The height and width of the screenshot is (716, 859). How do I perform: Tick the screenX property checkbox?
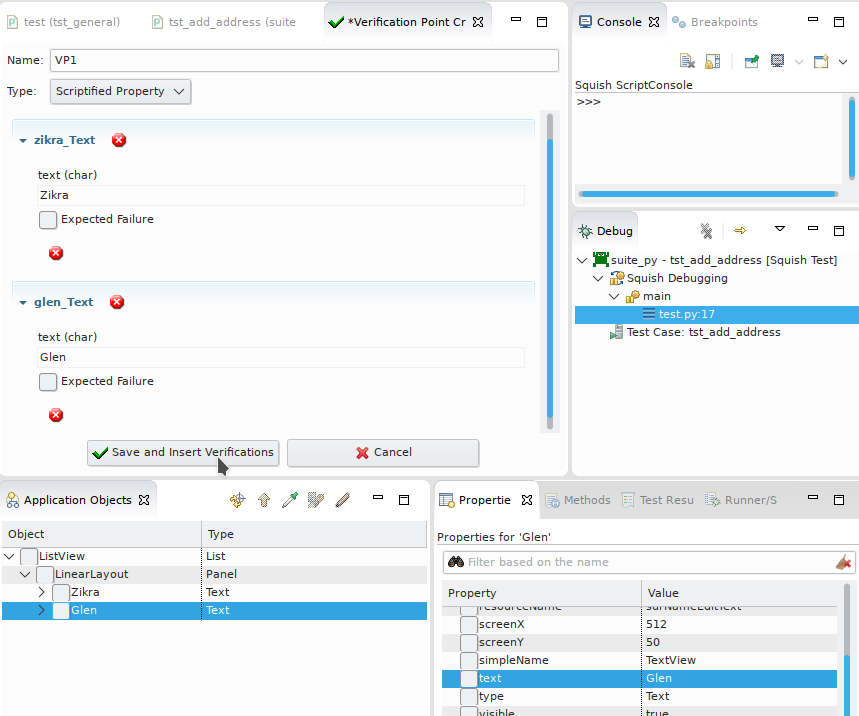pyautogui.click(x=468, y=625)
